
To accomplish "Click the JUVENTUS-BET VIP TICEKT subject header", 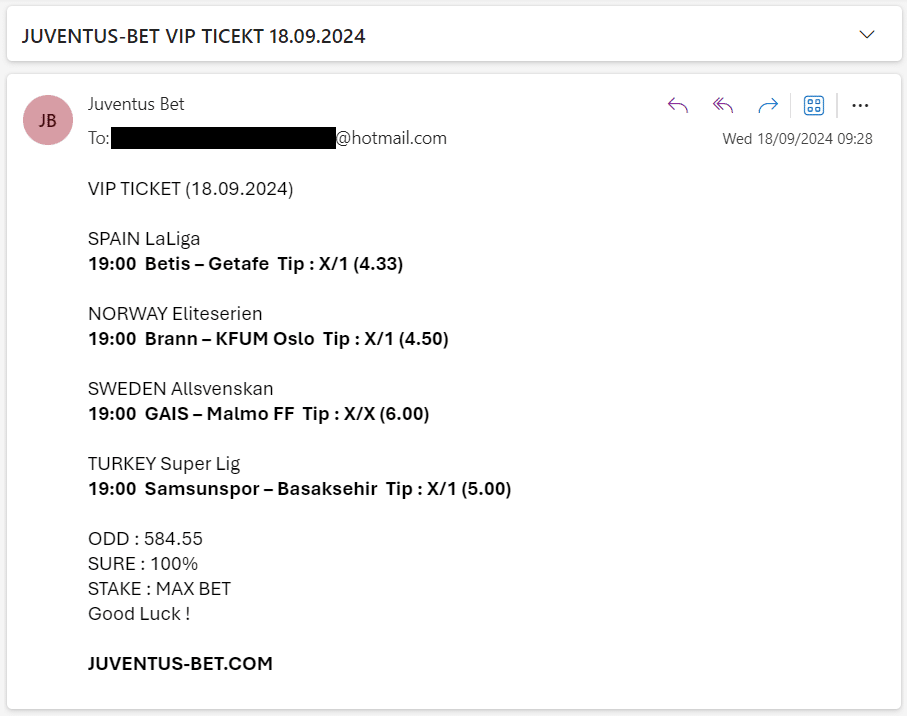I will tap(193, 36).
